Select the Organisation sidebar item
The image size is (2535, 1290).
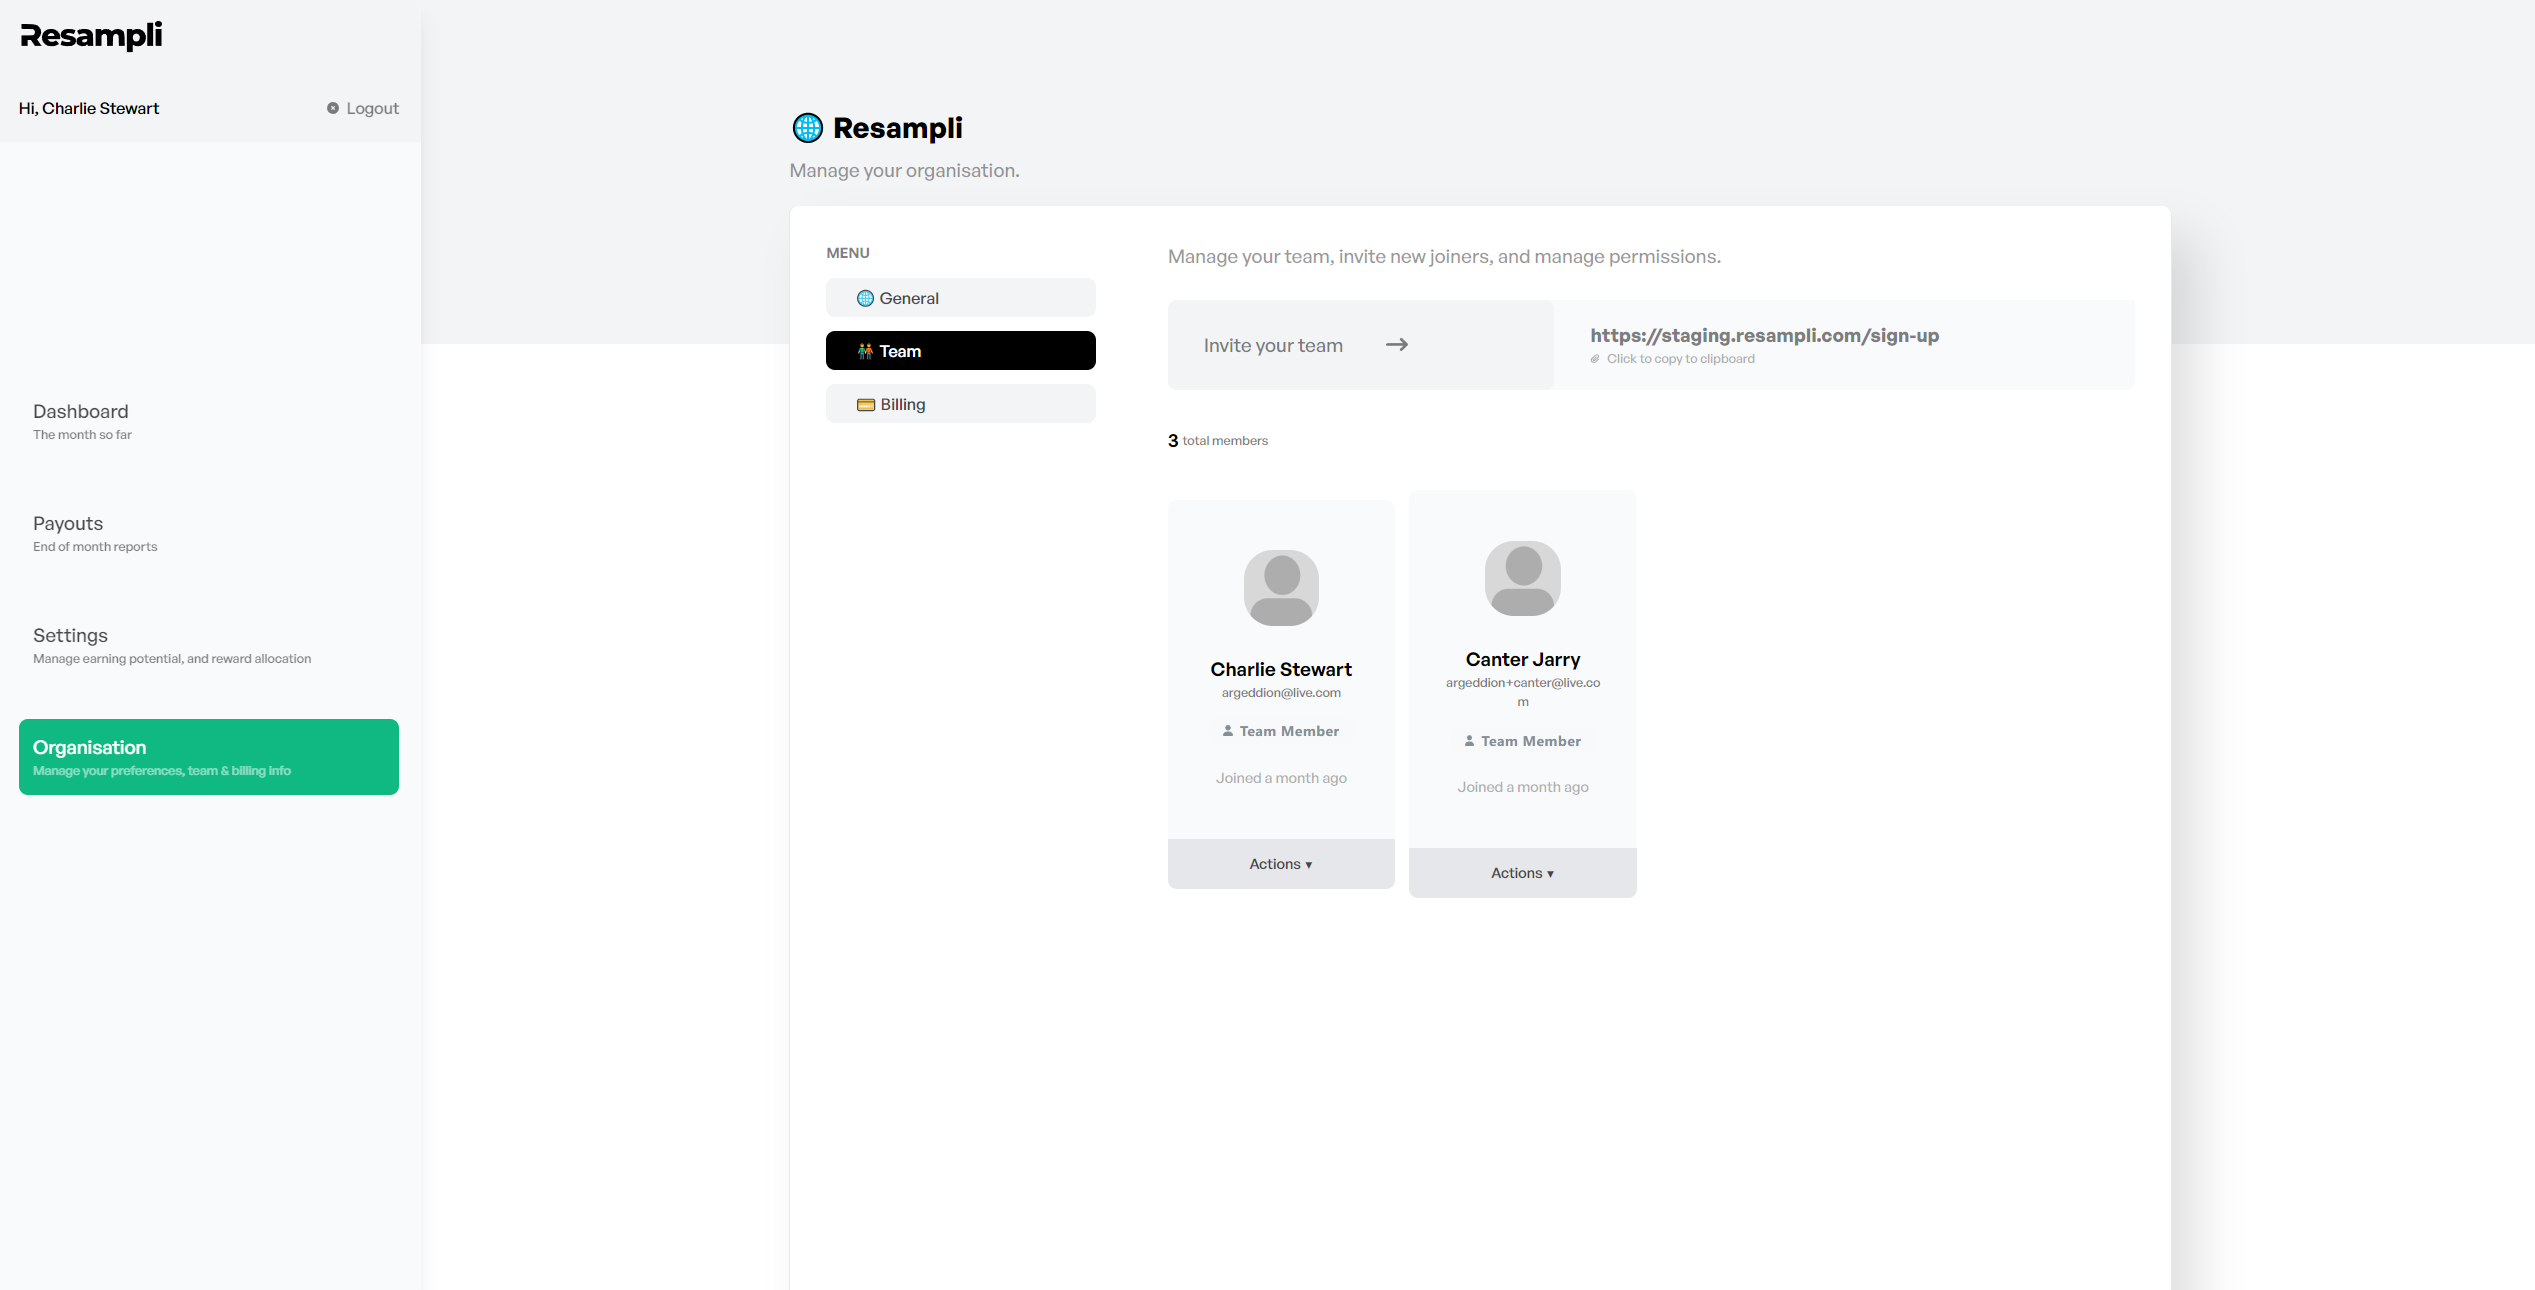(x=209, y=757)
